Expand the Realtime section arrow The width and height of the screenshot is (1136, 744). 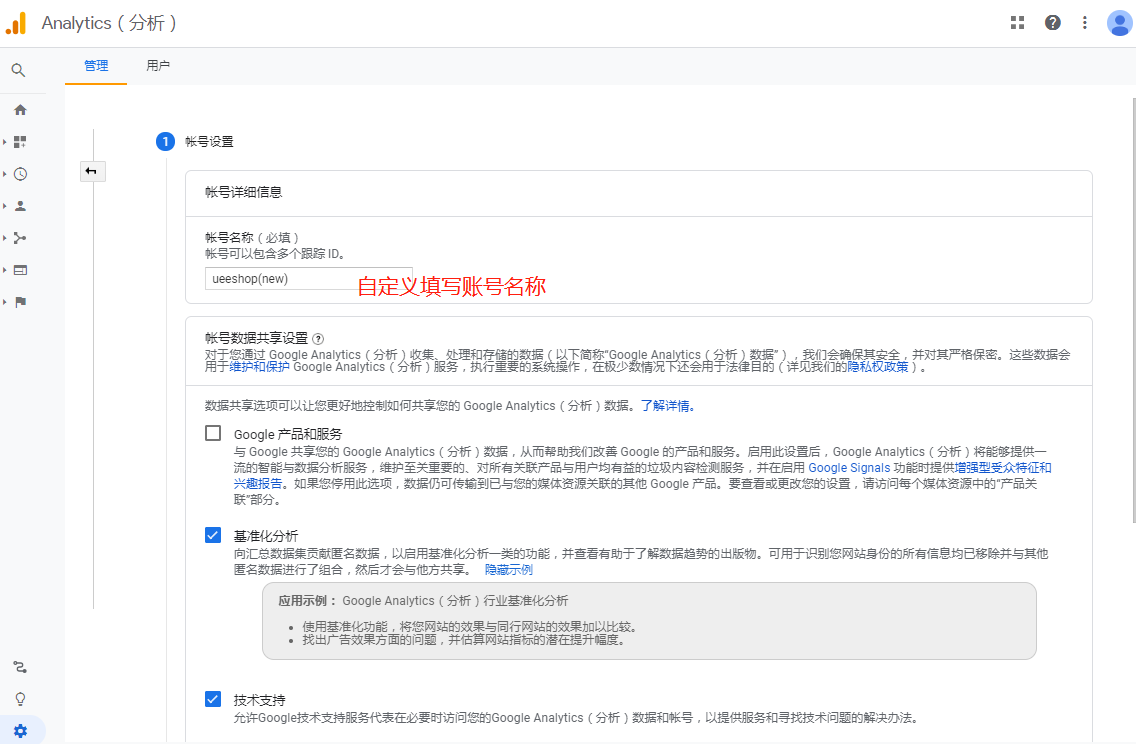tap(5, 174)
